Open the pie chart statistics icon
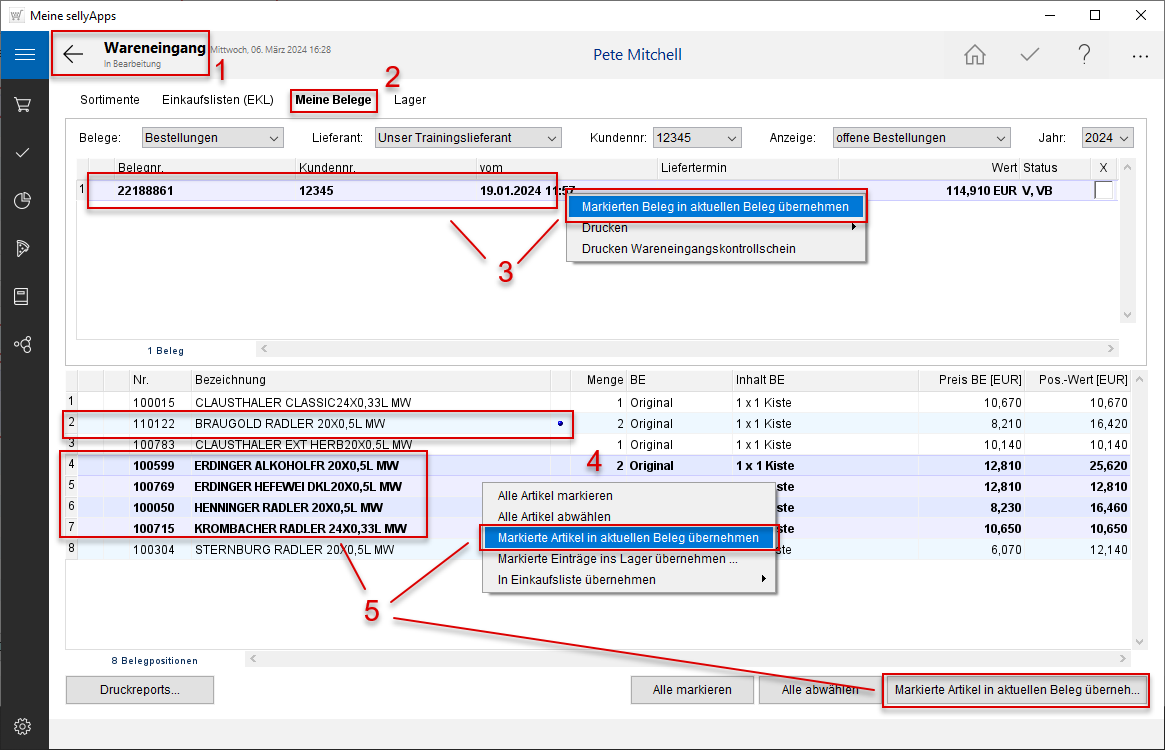Image resolution: width=1165 pixels, height=750 pixels. click(x=24, y=200)
